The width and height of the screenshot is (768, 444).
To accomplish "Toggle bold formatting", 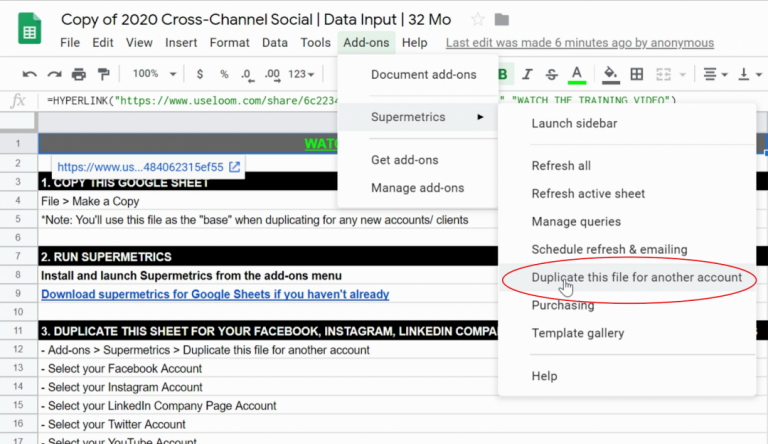I will pyautogui.click(x=503, y=75).
